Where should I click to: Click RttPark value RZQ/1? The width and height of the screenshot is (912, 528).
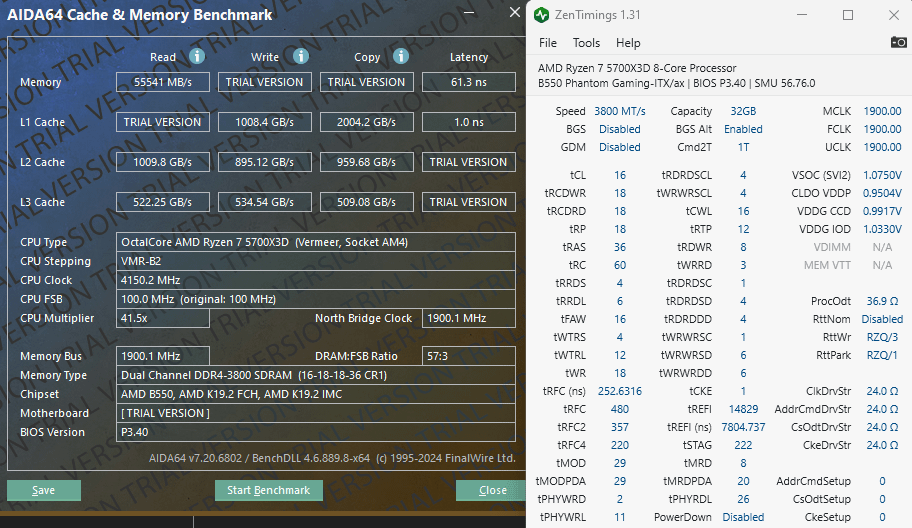(882, 355)
